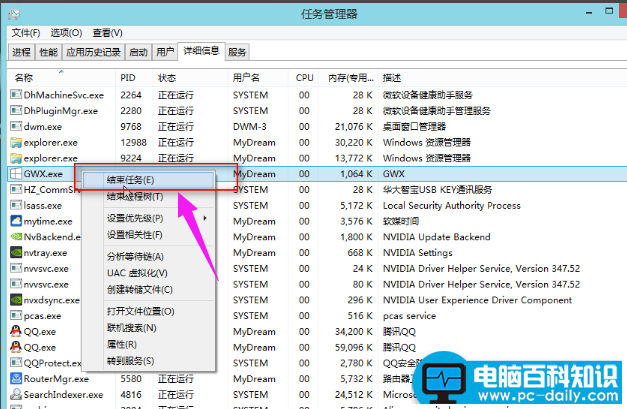The image size is (627, 409).
Task: Click DWM-3 user name cell
Action: 250,126
